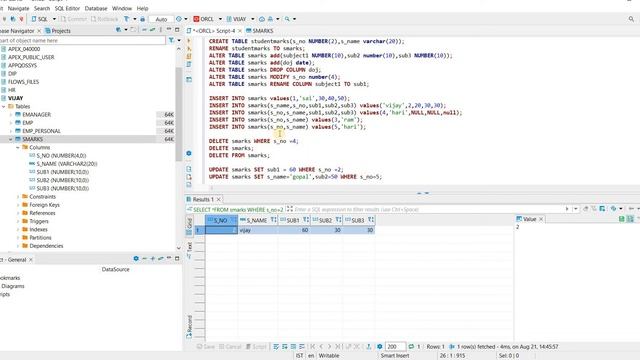Maximize the Database Navigator panel

(x=177, y=30)
